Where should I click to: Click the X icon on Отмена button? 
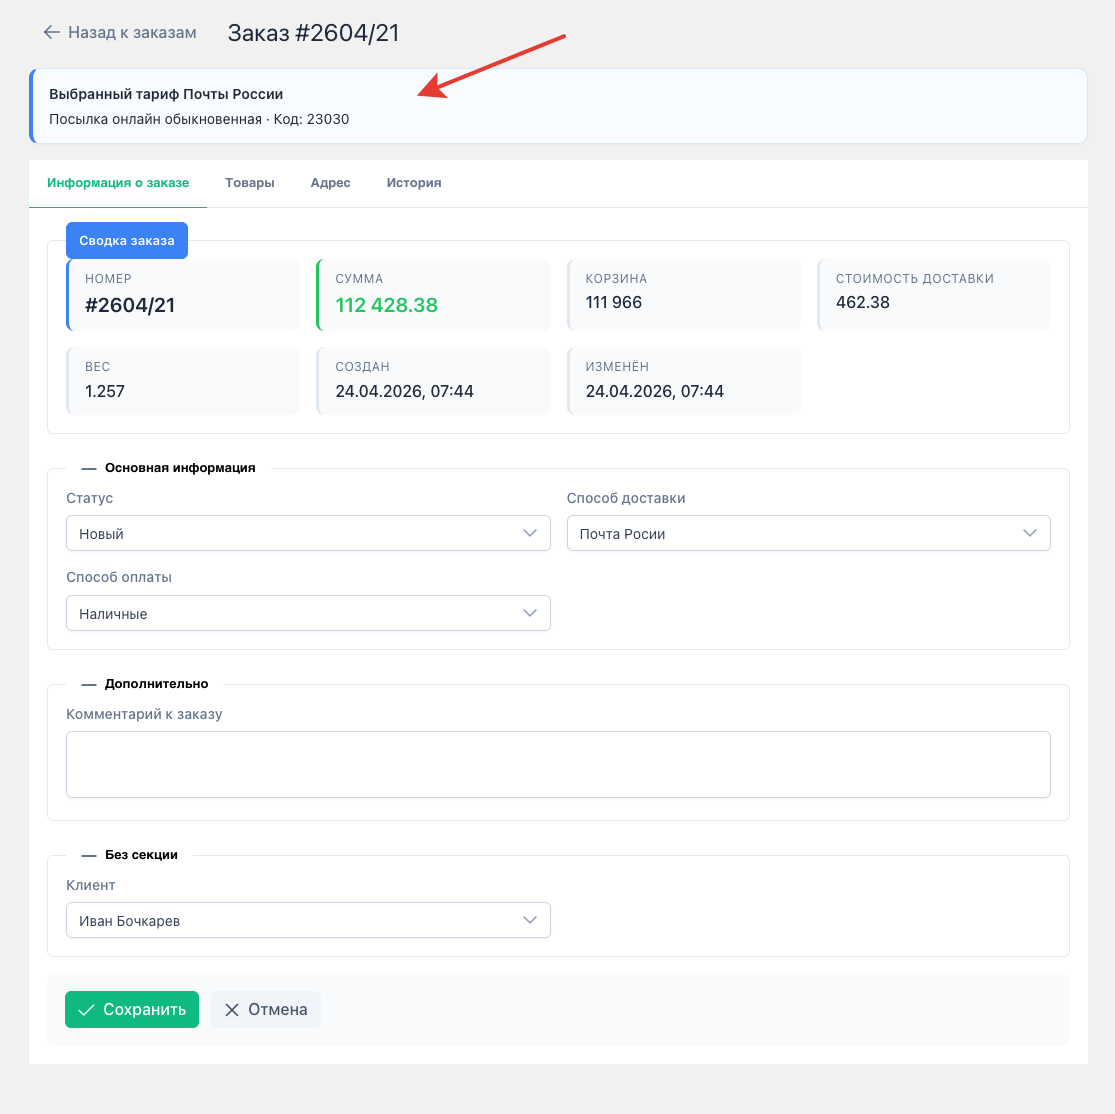tap(232, 1010)
